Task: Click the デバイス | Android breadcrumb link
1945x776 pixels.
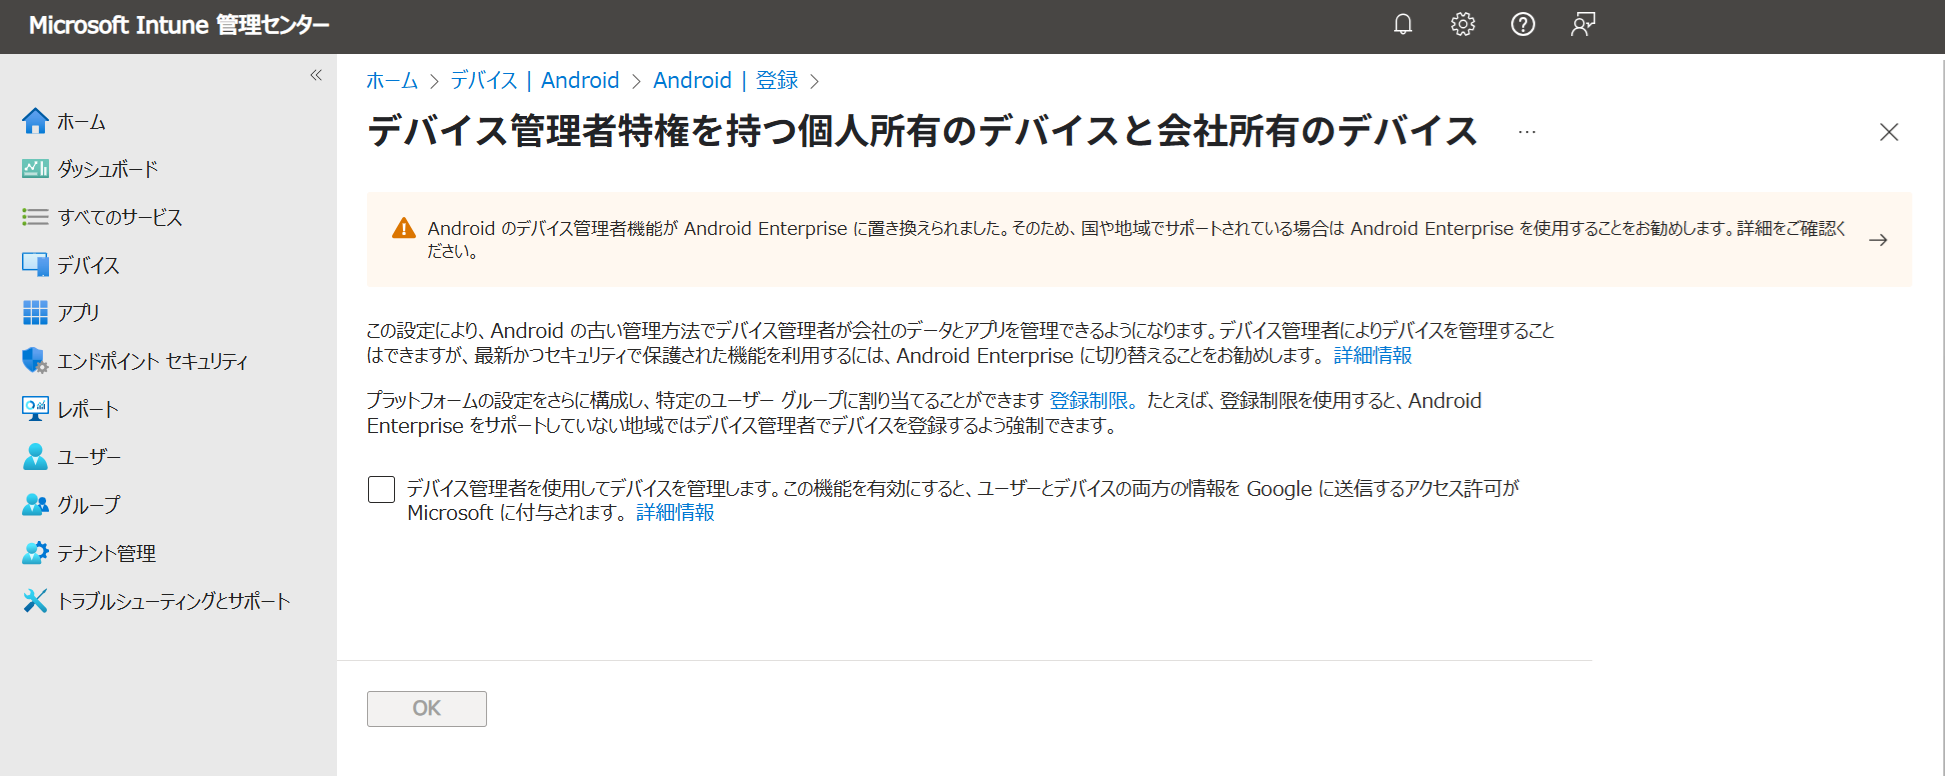Action: 535,81
